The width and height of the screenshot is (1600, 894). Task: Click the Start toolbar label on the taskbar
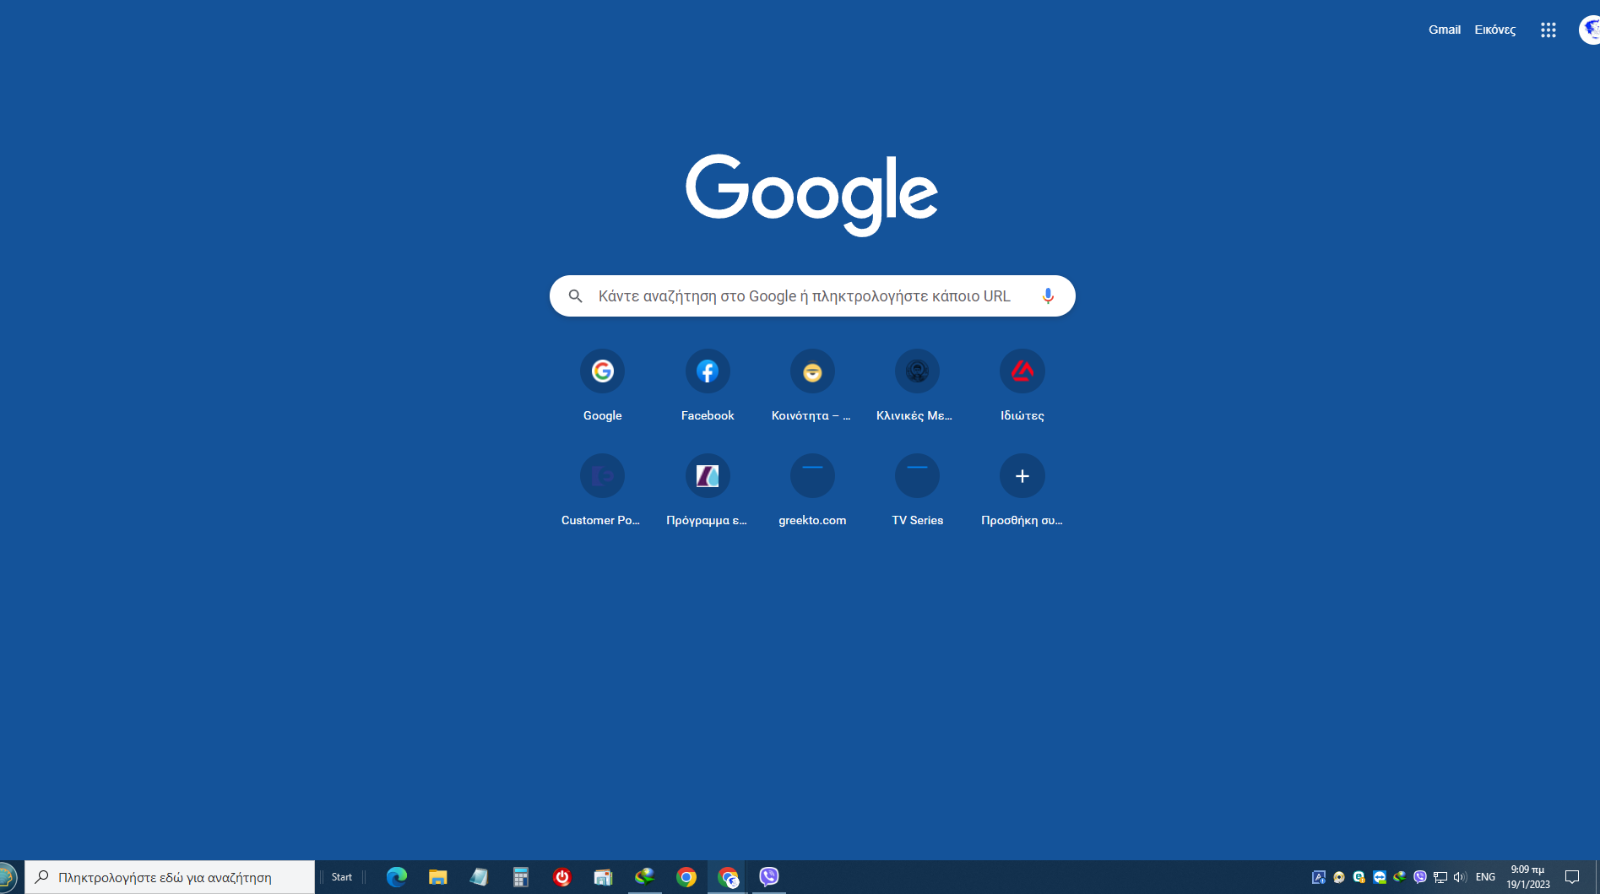[x=342, y=877]
